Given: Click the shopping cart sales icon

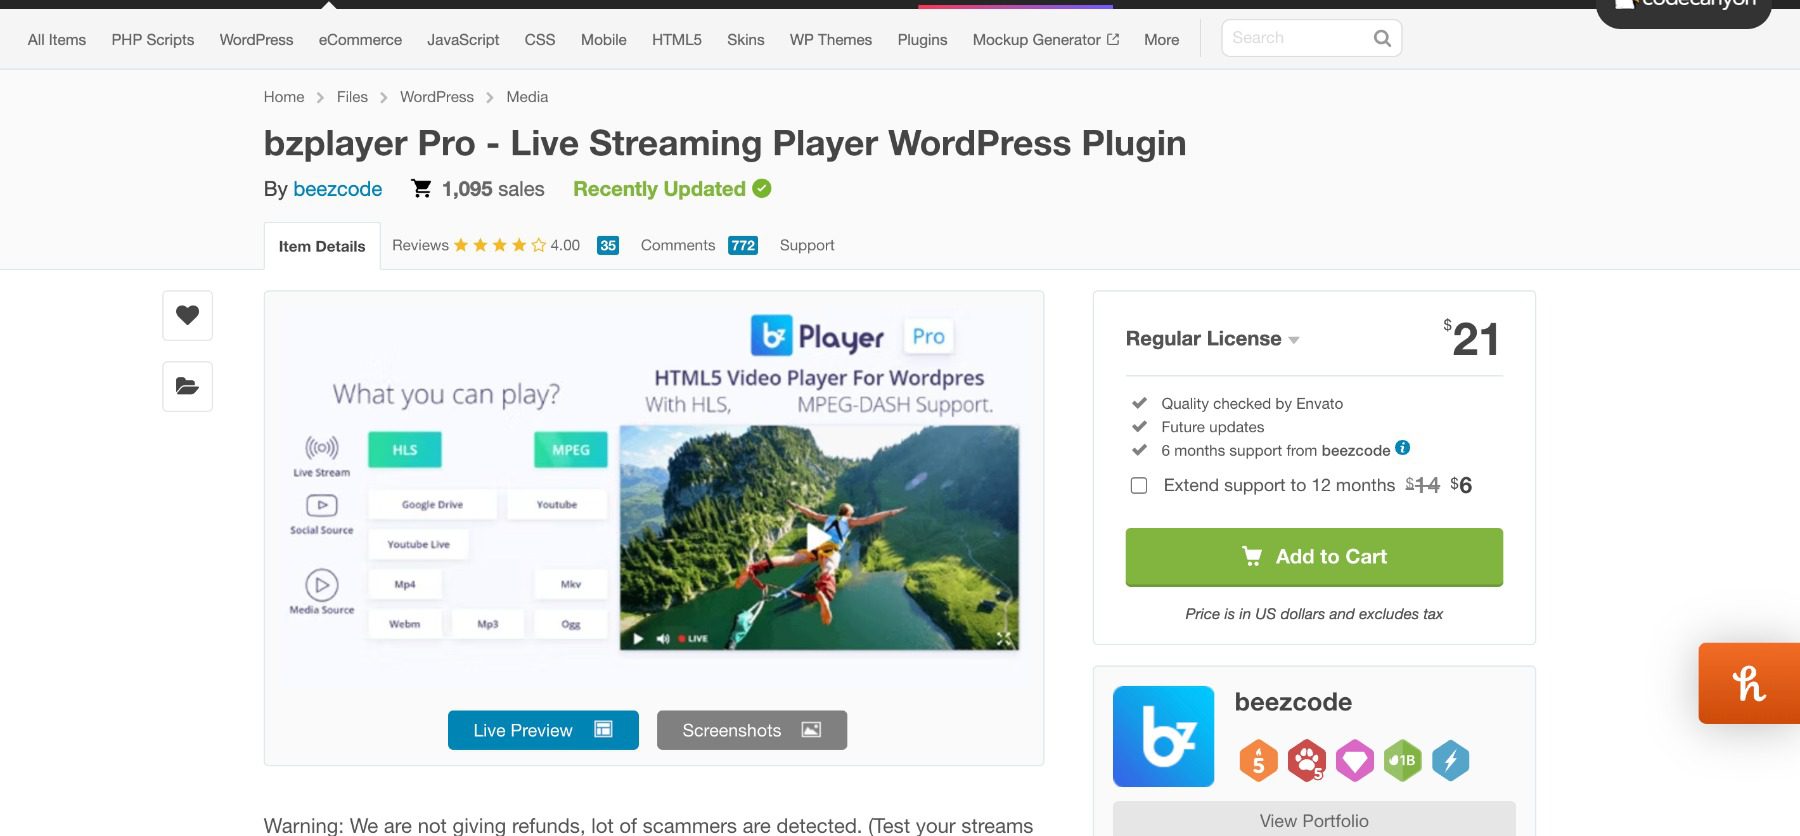Looking at the screenshot, I should pyautogui.click(x=422, y=188).
